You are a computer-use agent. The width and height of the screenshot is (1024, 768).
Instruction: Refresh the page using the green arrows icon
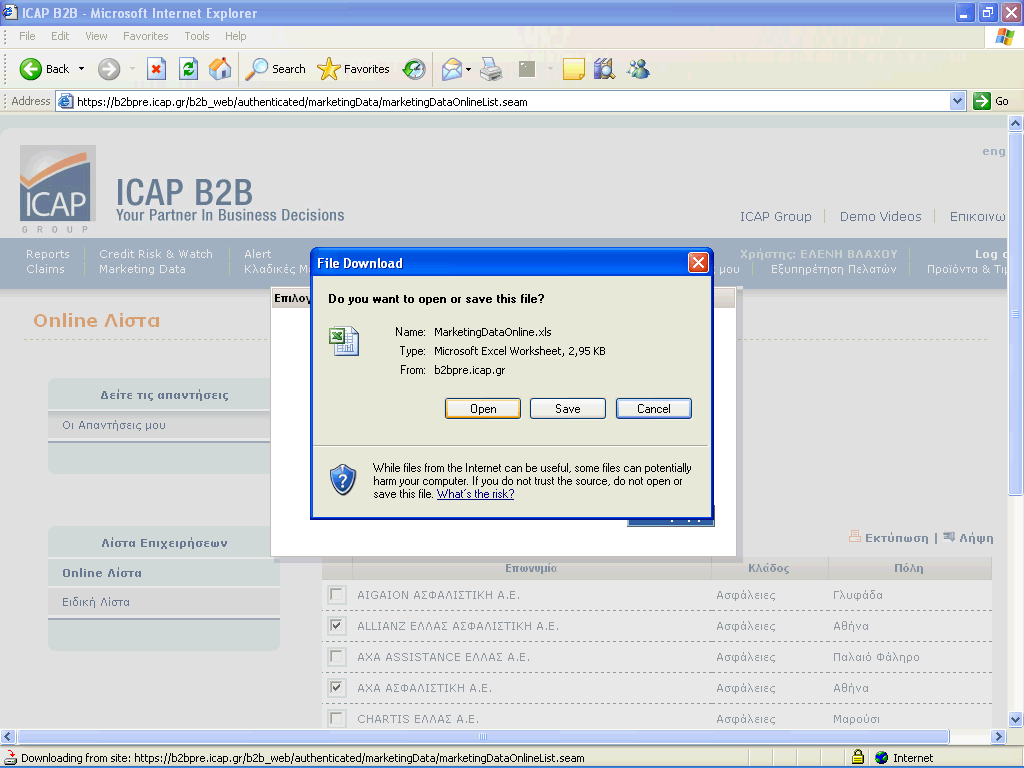(189, 69)
